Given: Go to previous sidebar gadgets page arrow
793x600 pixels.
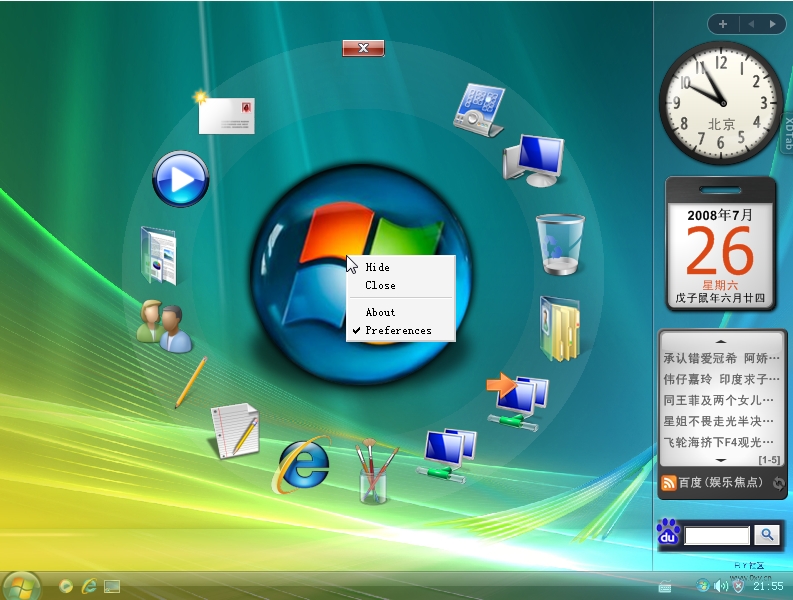Looking at the screenshot, I should (x=751, y=24).
